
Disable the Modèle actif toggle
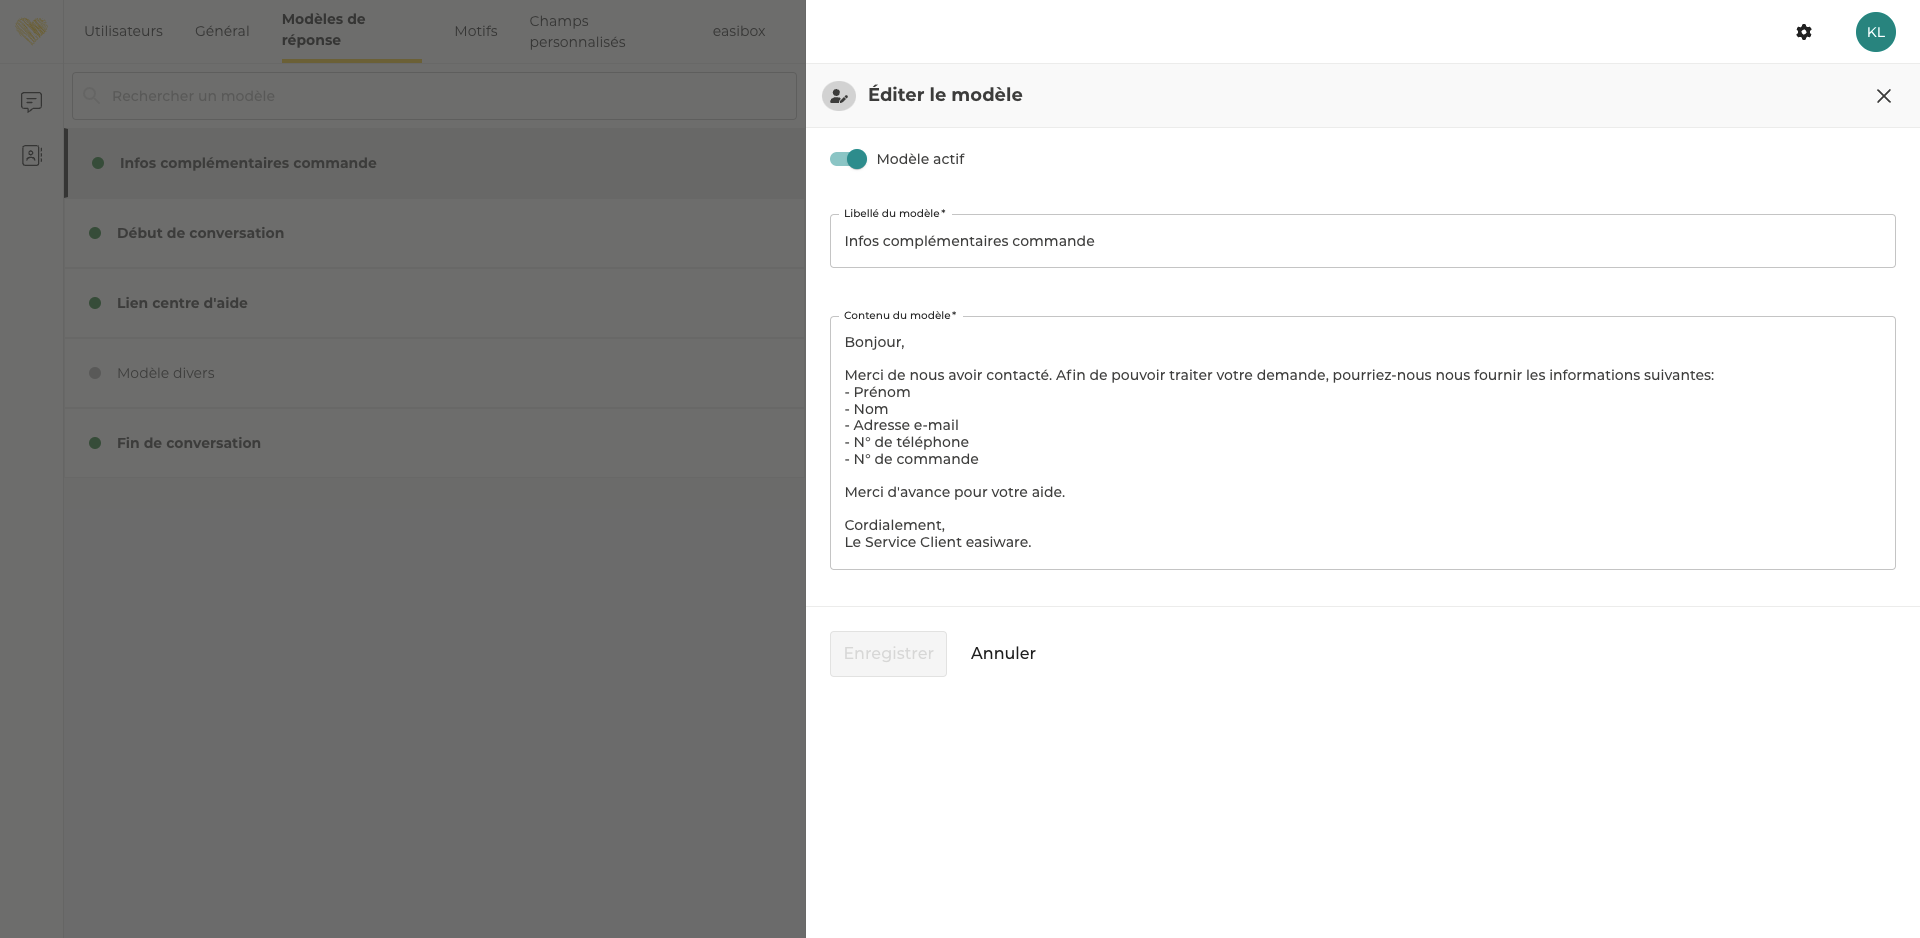pyautogui.click(x=848, y=159)
